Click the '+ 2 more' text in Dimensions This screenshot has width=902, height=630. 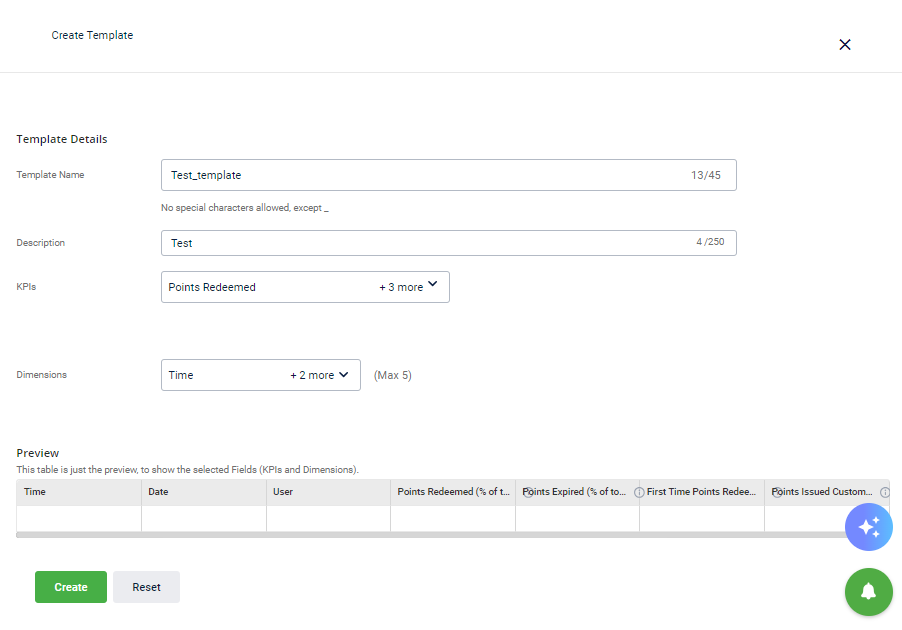[312, 375]
